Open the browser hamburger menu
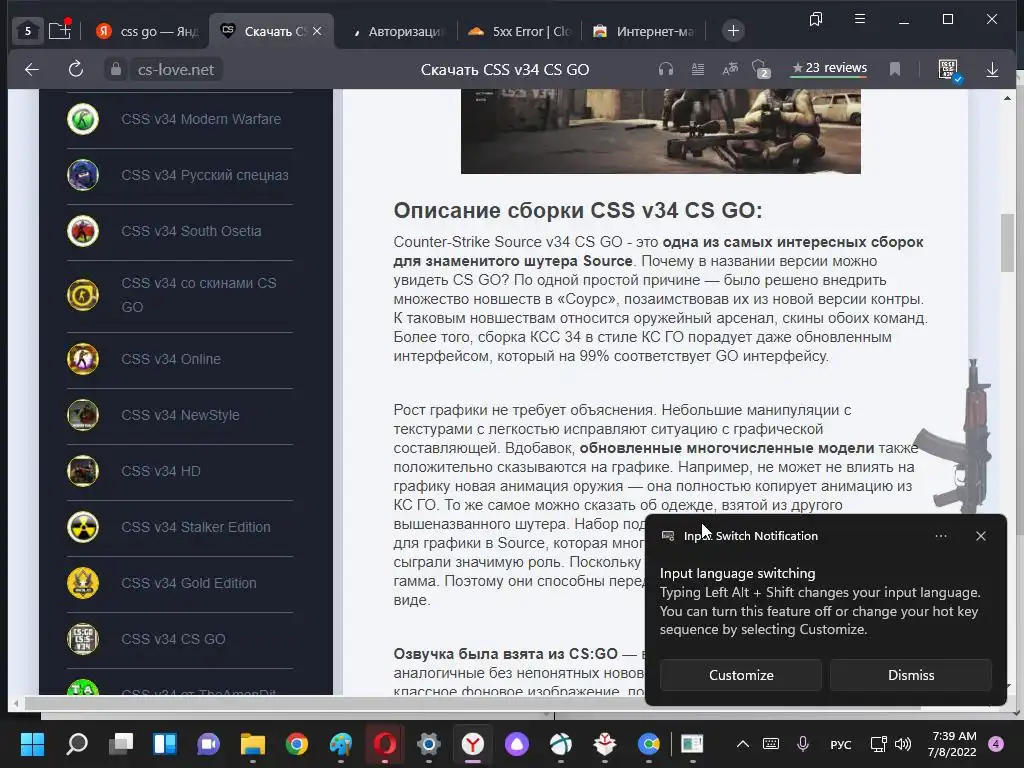The width and height of the screenshot is (1024, 768). tap(860, 19)
